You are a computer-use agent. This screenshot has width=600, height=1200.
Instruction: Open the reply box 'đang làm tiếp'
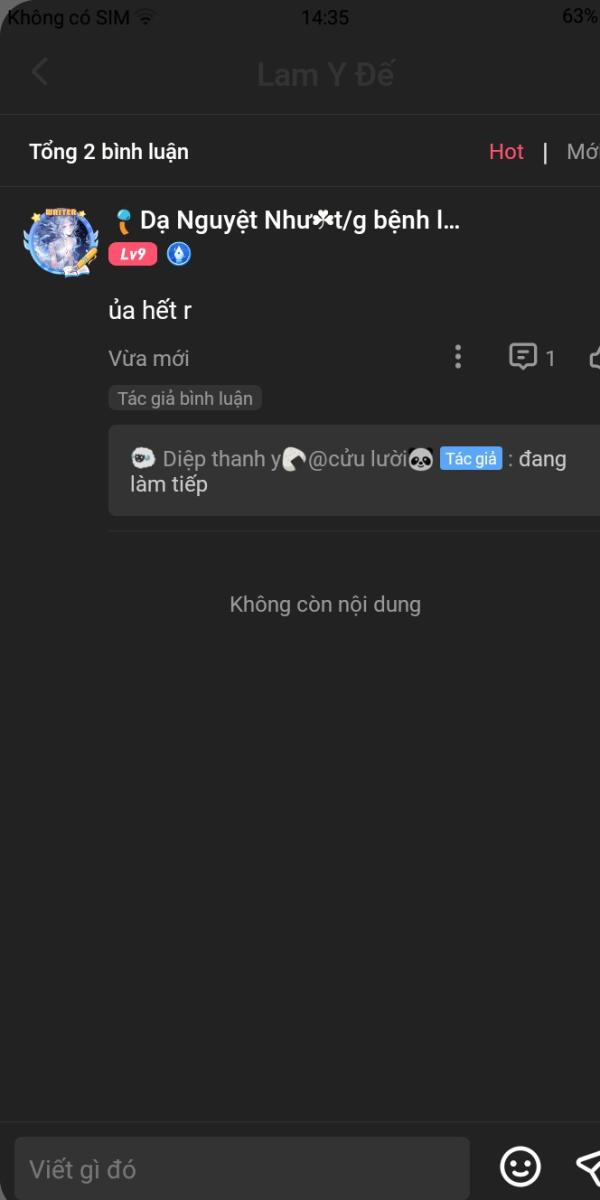point(354,471)
